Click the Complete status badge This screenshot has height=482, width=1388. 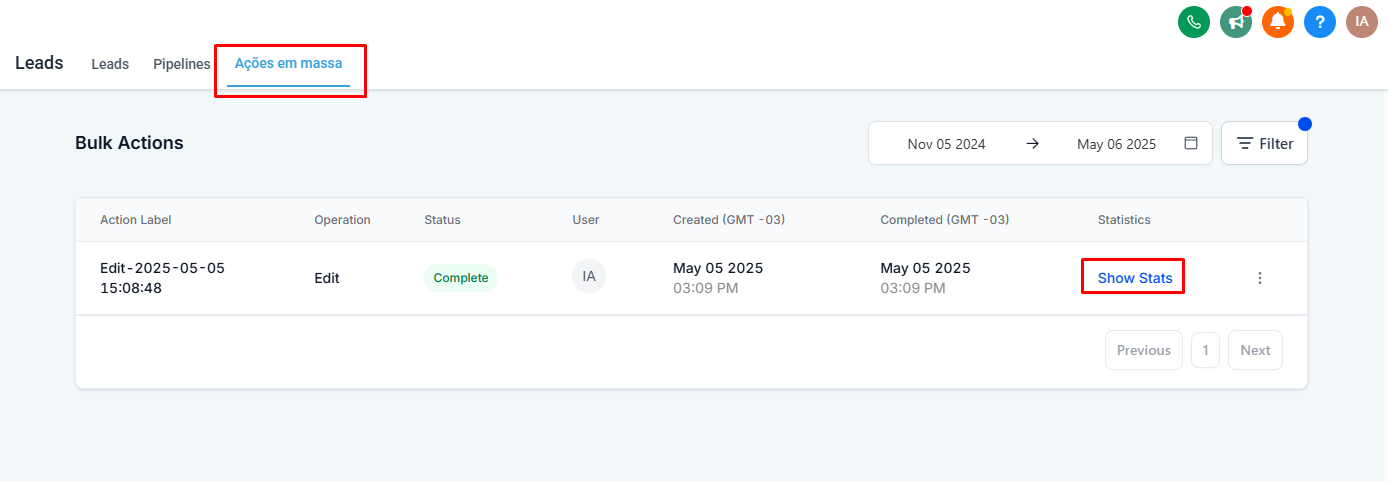click(461, 278)
